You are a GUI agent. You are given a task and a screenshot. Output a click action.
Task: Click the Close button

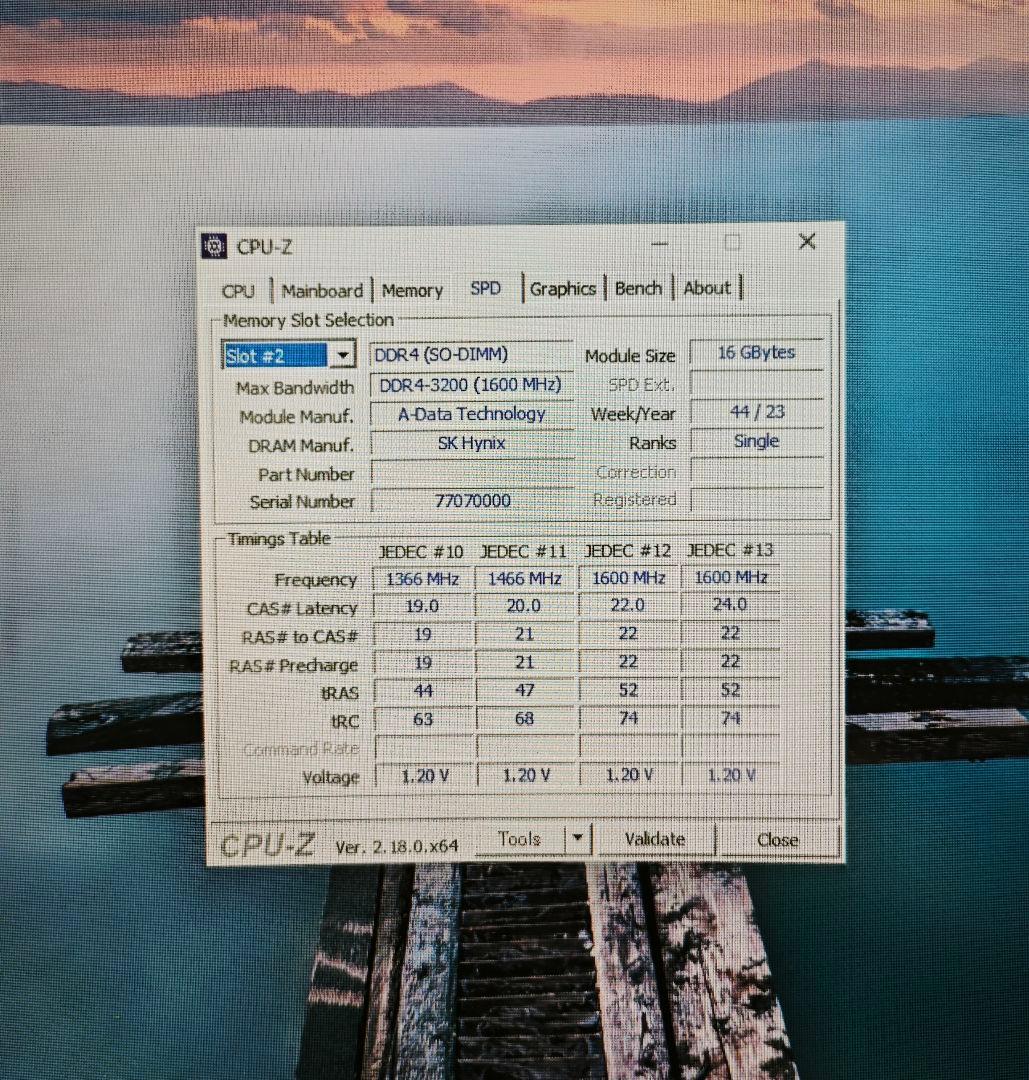click(x=777, y=840)
